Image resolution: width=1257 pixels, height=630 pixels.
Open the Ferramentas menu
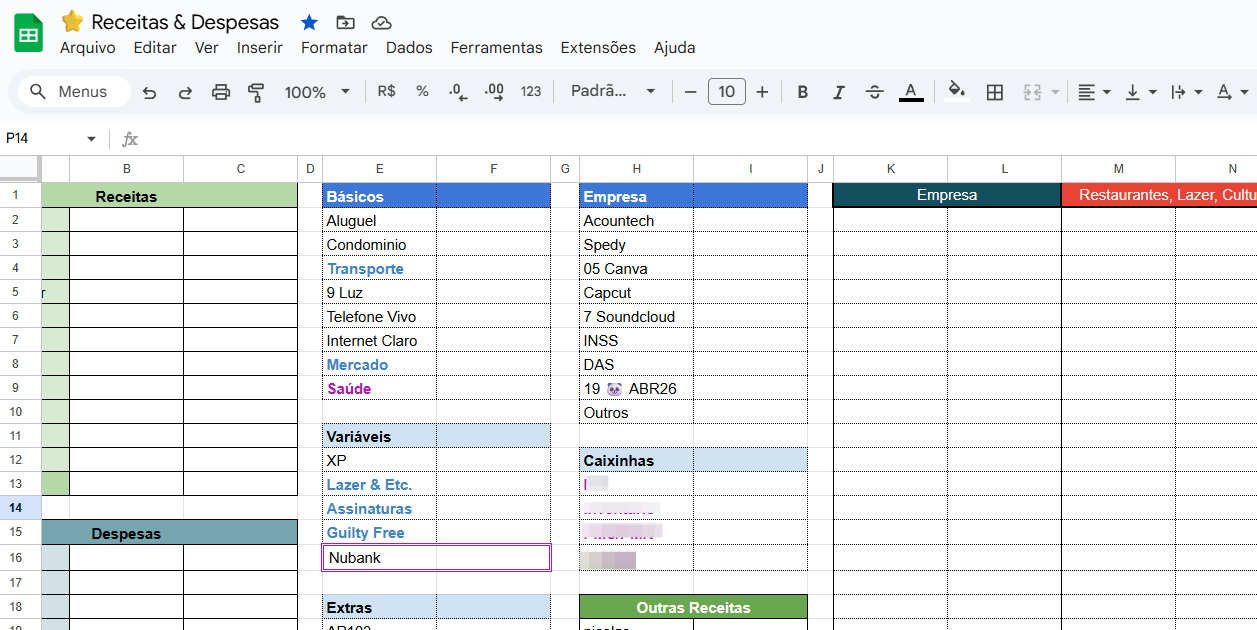(496, 48)
